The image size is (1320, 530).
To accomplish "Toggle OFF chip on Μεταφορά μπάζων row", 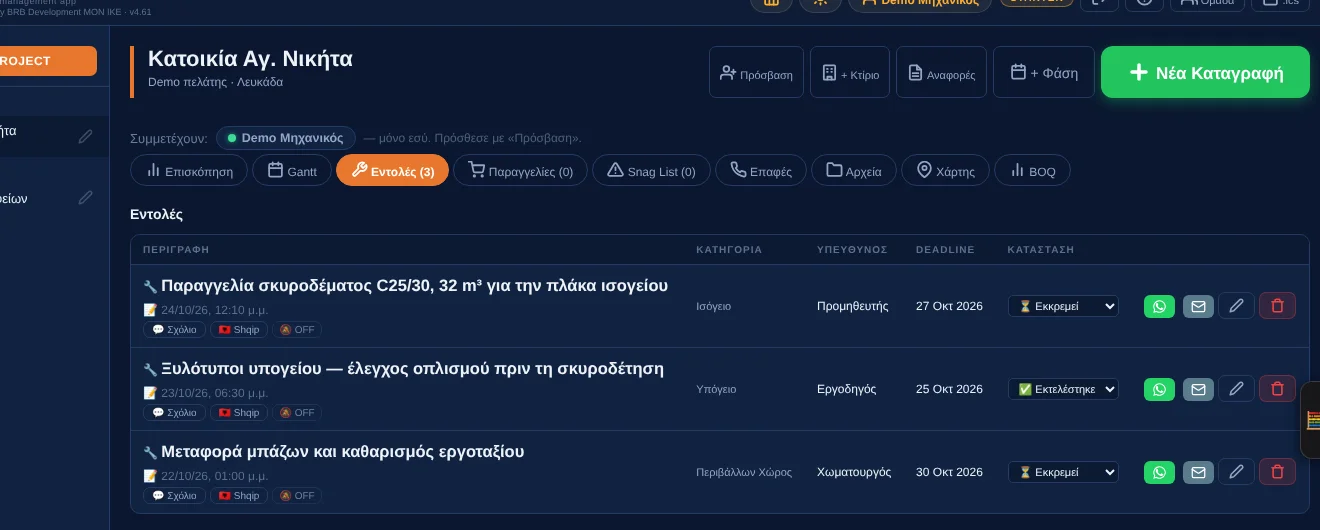I will (x=297, y=495).
